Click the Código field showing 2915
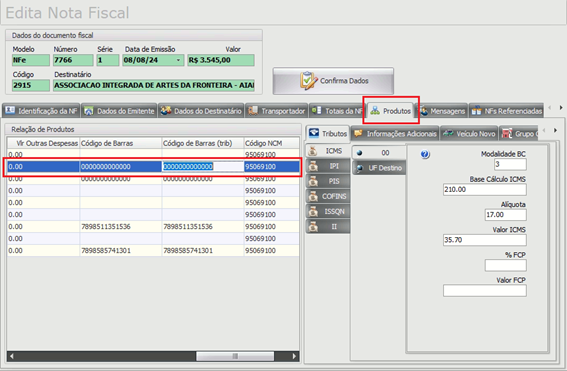The height and width of the screenshot is (371, 567). click(x=31, y=85)
